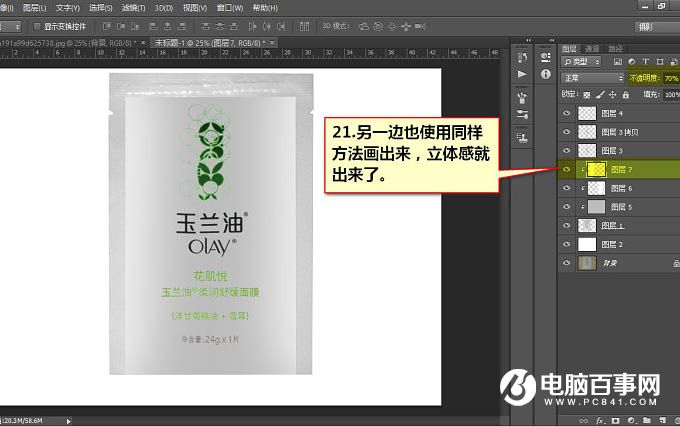The image size is (680, 426).
Task: Open the Actions panel play icon
Action: [522, 74]
